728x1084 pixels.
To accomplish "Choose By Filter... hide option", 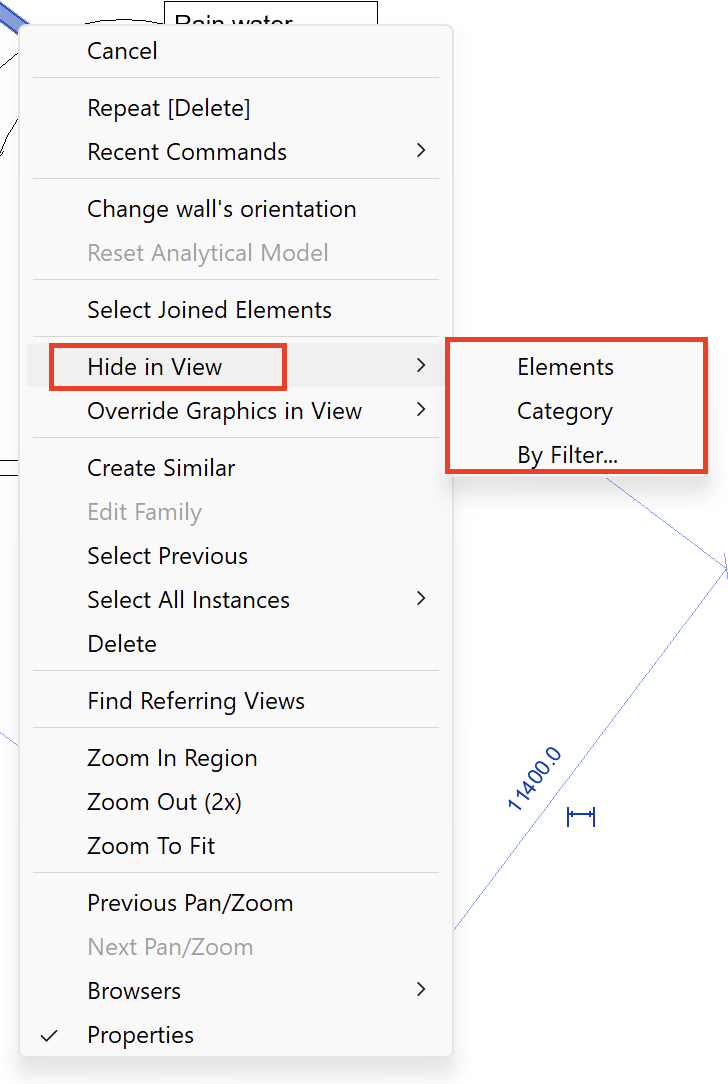I will tap(567, 455).
